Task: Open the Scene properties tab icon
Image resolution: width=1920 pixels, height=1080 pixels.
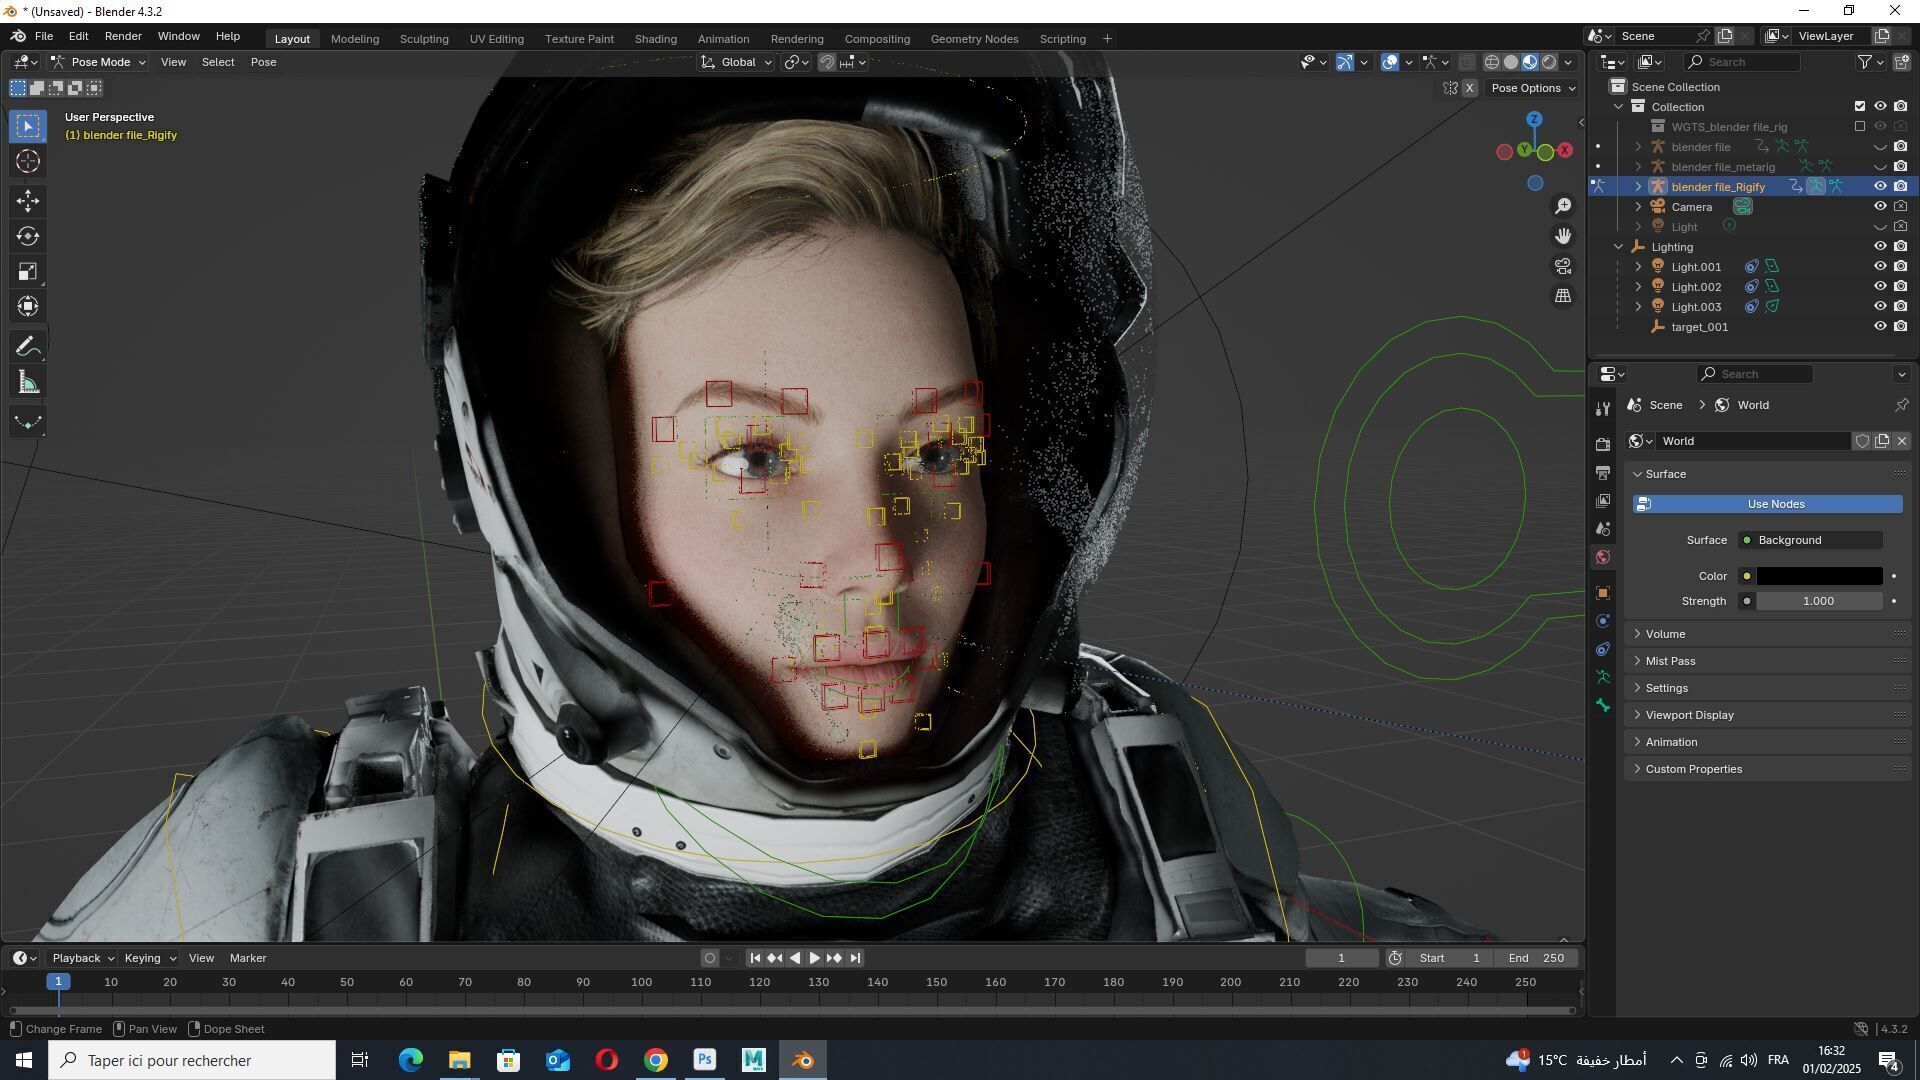Action: click(x=1603, y=528)
